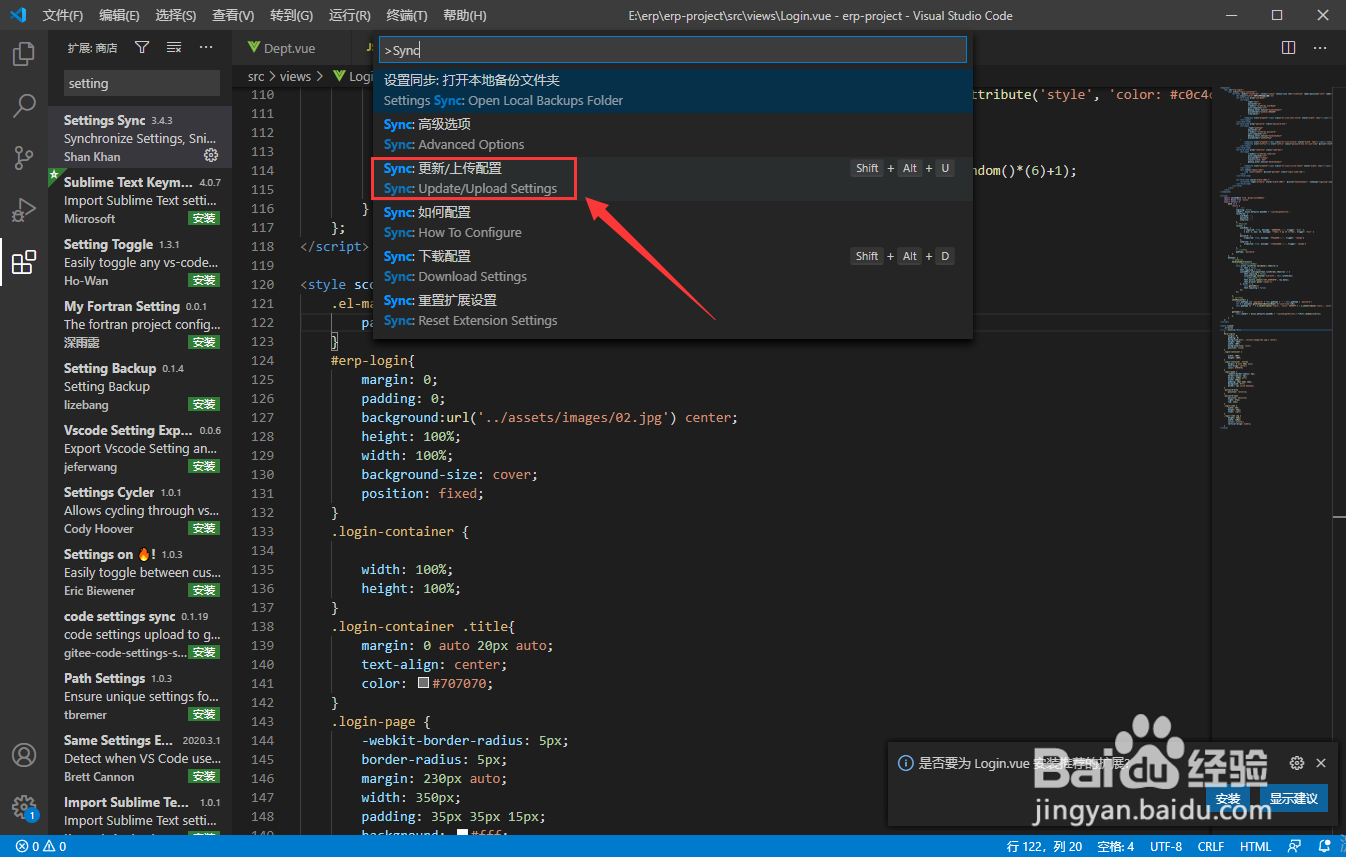Install the Setting Toggle extension
Viewport: 1346px width, 857px height.
(204, 280)
